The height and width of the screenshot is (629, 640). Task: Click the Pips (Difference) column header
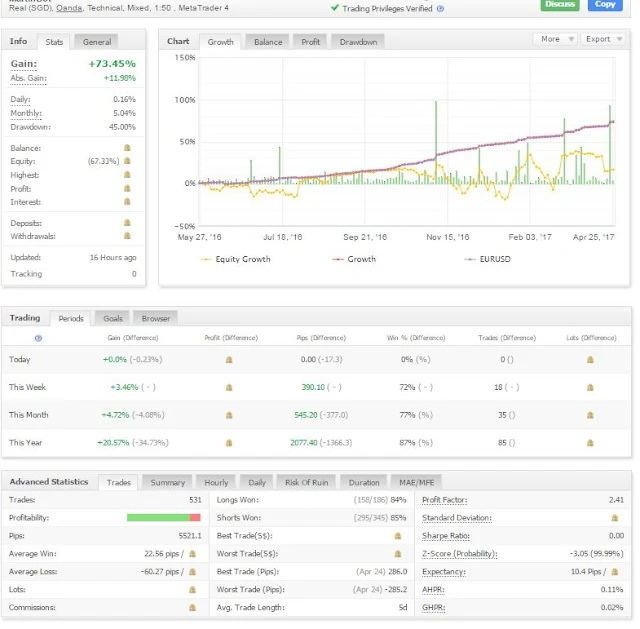[321, 338]
